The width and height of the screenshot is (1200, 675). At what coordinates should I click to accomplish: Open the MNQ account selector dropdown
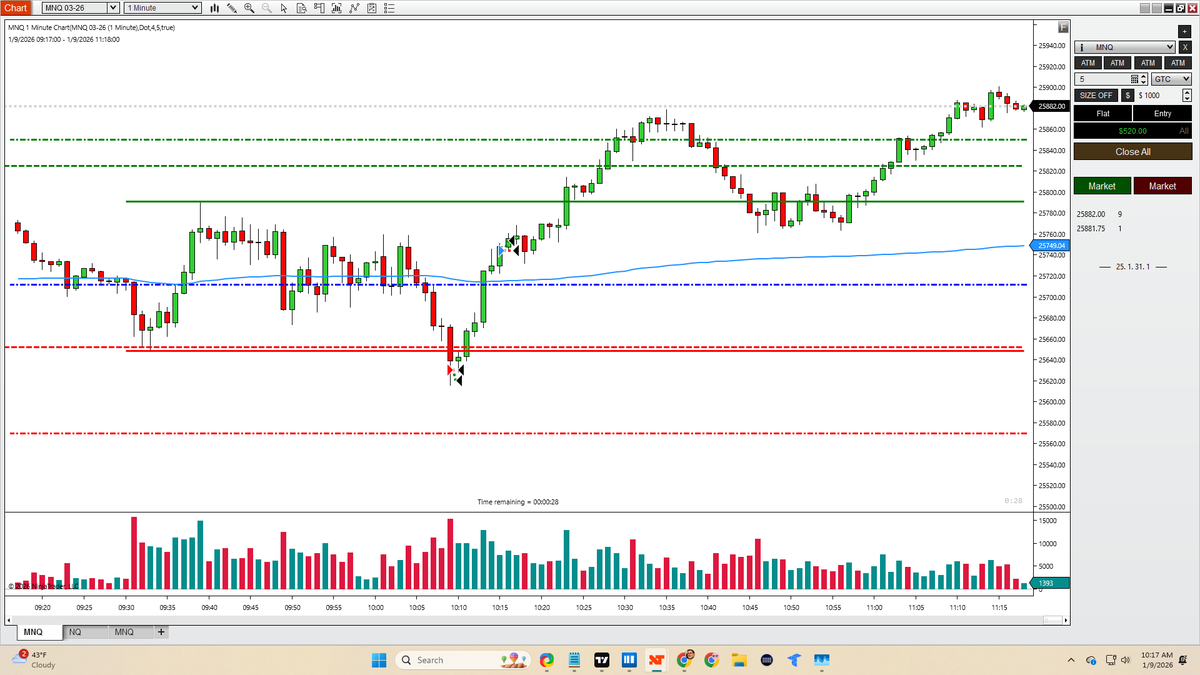click(1125, 47)
